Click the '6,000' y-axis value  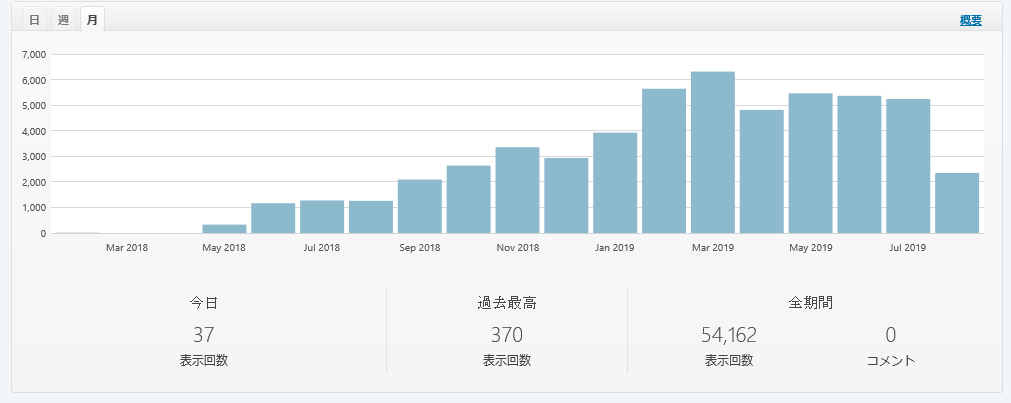point(34,80)
